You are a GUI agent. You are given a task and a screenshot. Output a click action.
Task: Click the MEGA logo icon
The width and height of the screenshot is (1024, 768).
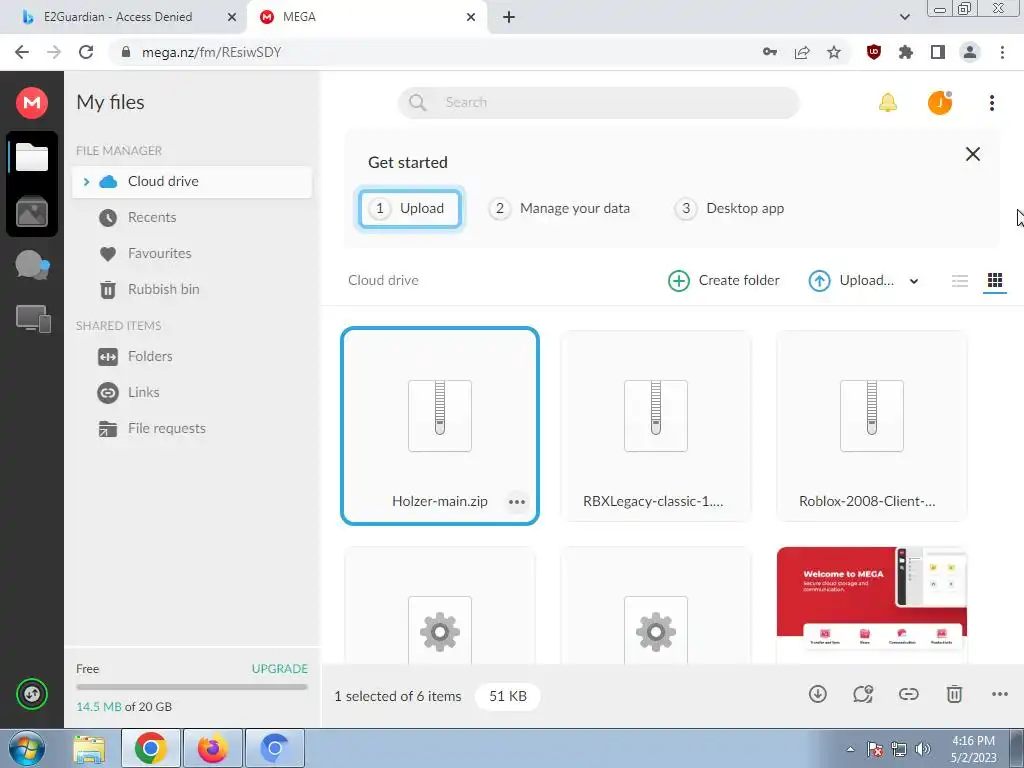[31, 103]
